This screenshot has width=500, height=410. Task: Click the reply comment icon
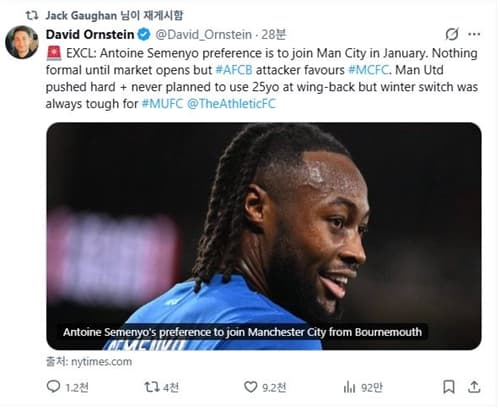coord(53,387)
